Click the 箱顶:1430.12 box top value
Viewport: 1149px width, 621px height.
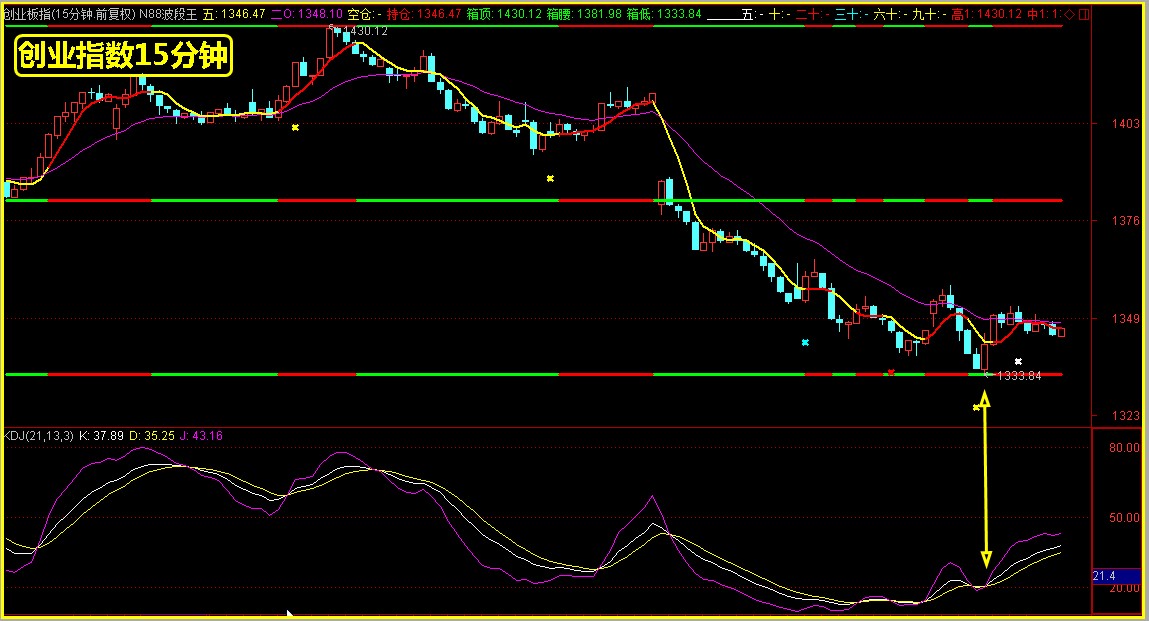click(x=504, y=14)
